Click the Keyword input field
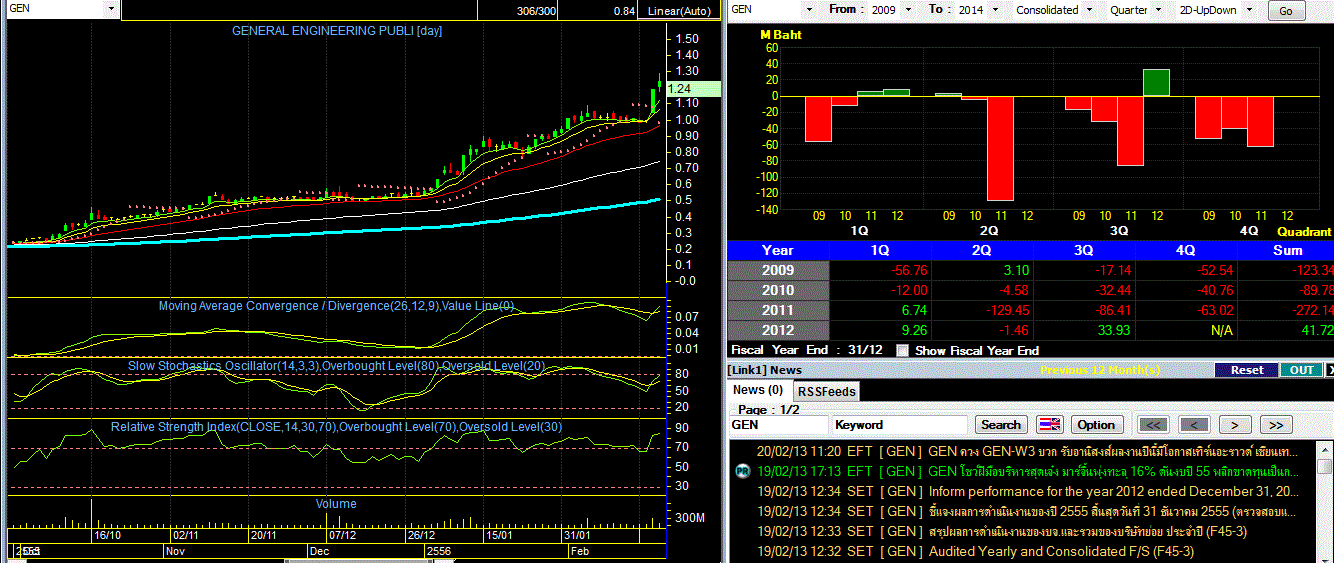Image resolution: width=1334 pixels, height=563 pixels. pos(899,425)
